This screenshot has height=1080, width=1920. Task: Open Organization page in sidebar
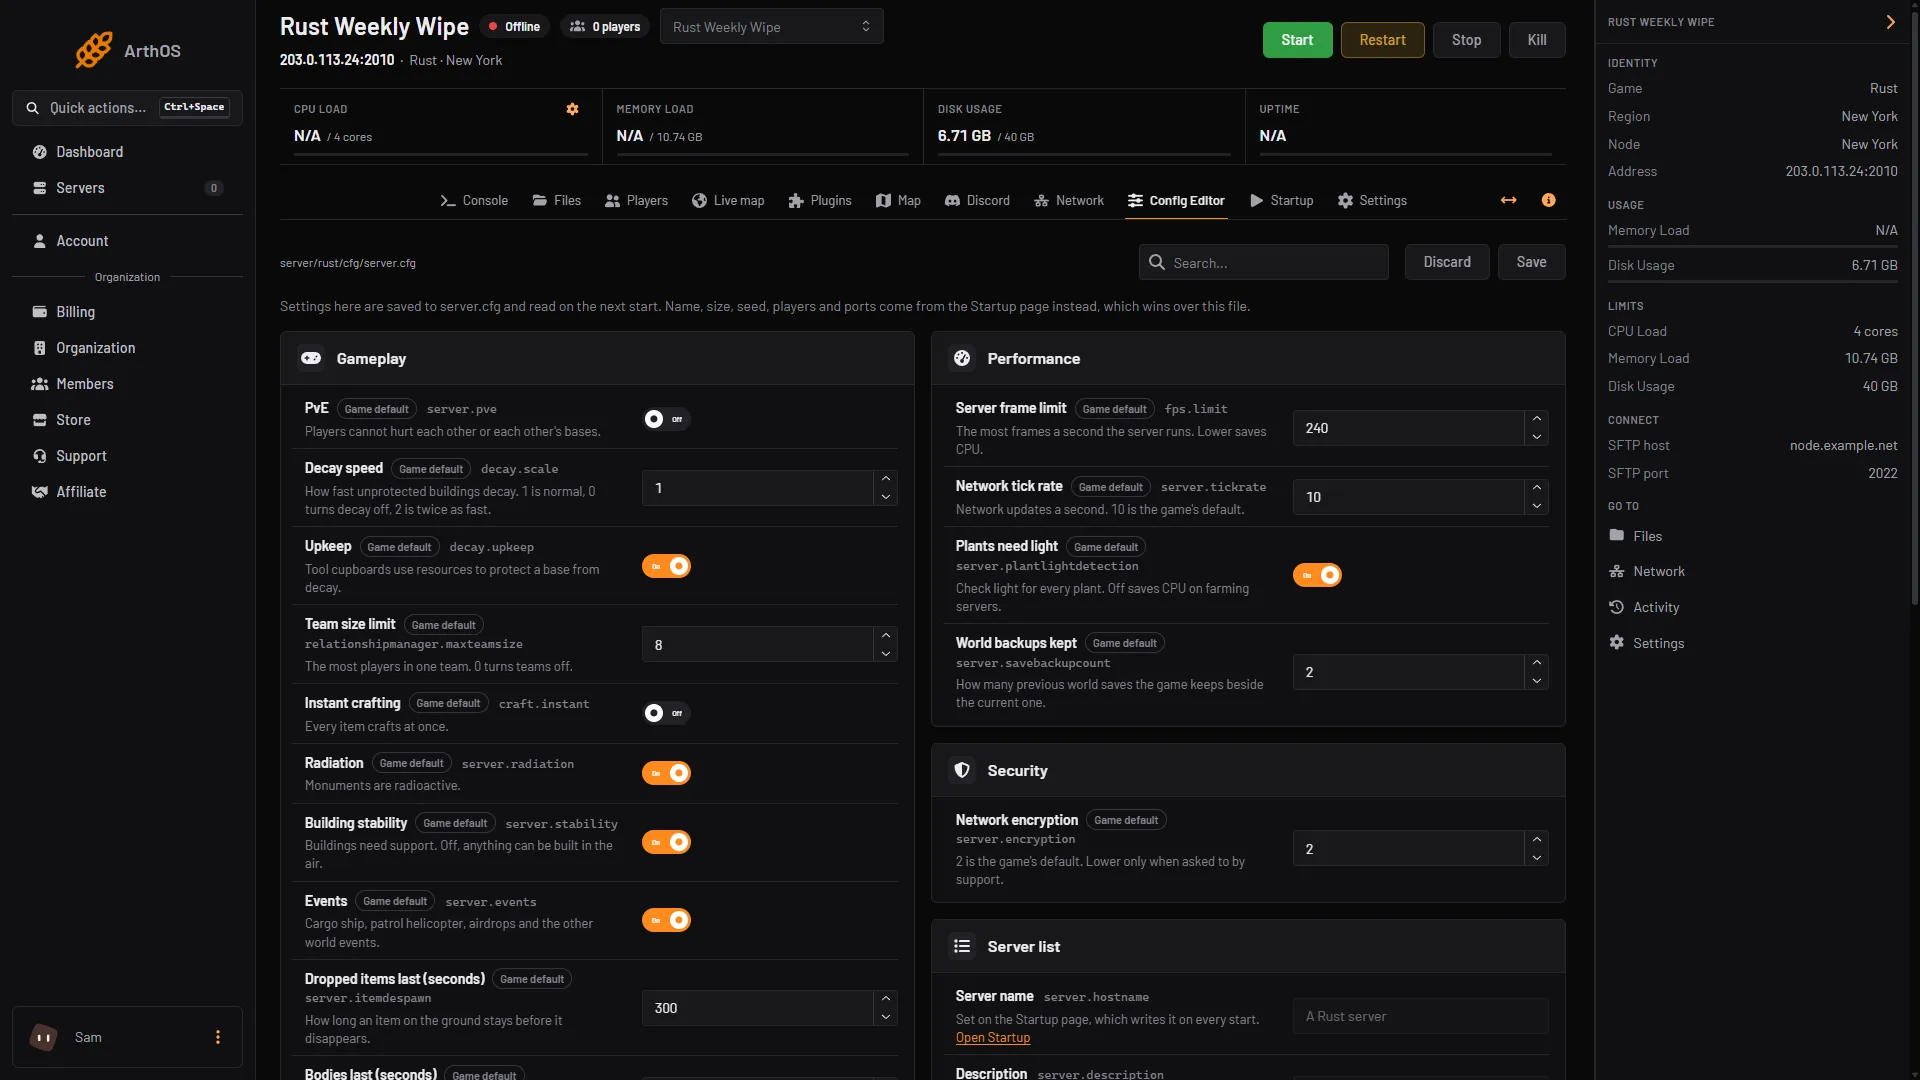127,348
